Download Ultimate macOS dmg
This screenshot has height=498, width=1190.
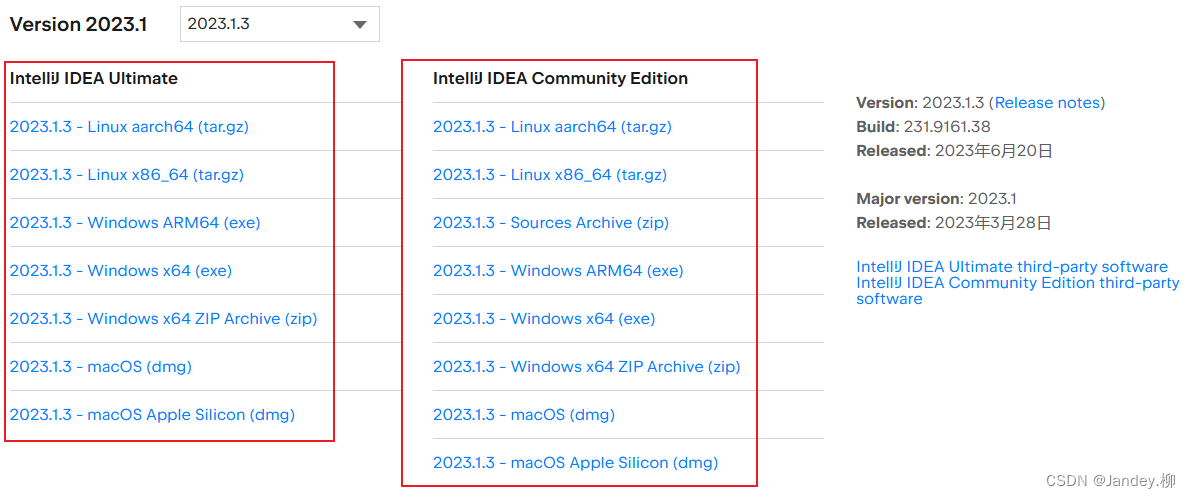point(101,367)
